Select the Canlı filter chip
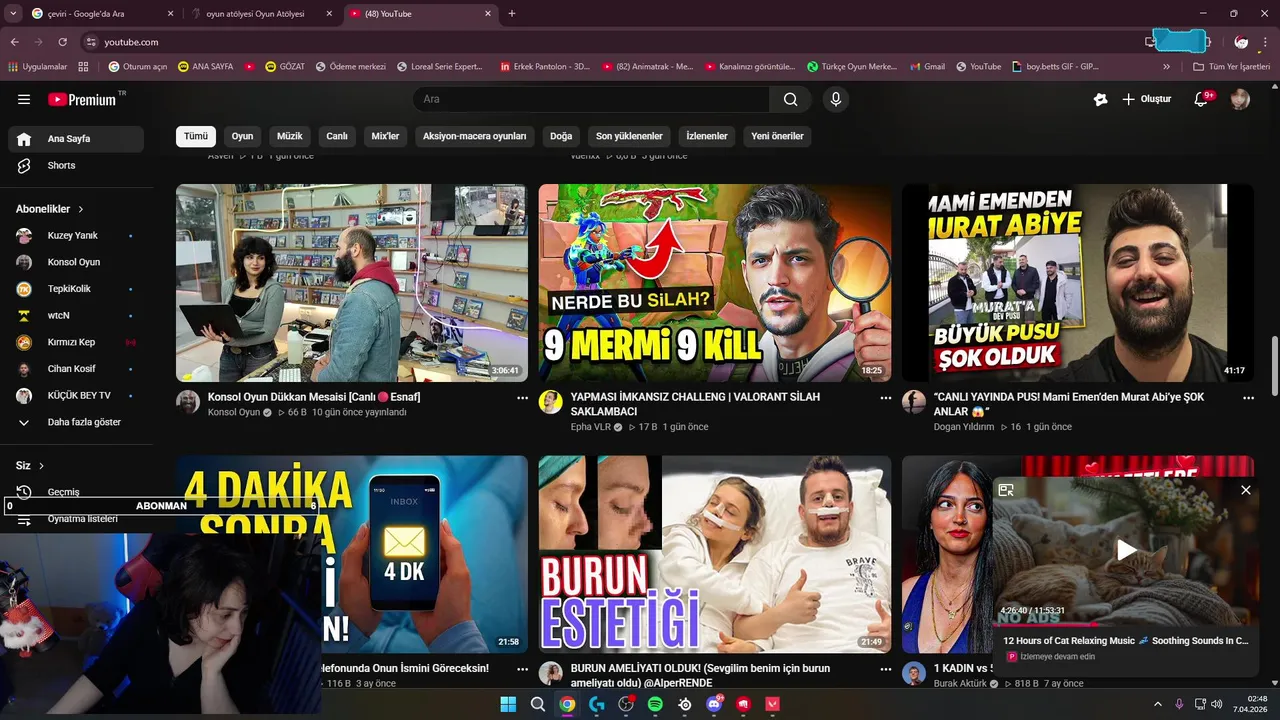The image size is (1280, 720). tap(337, 136)
